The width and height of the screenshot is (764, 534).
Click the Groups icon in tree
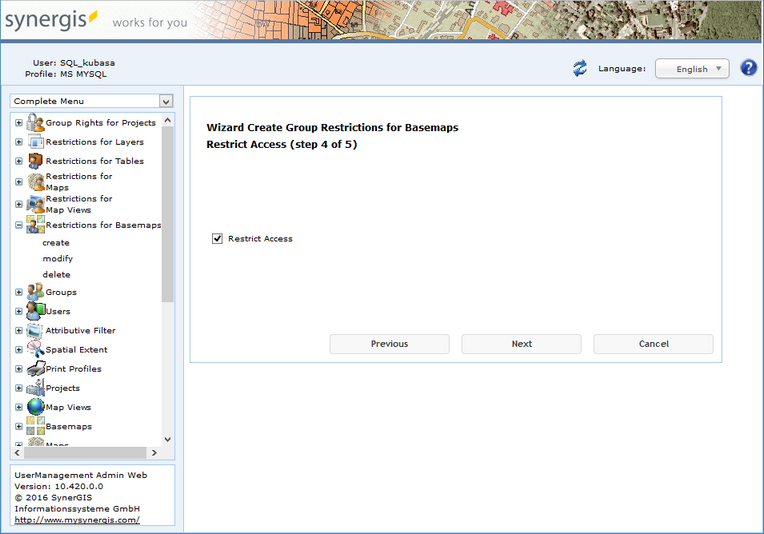(x=36, y=292)
